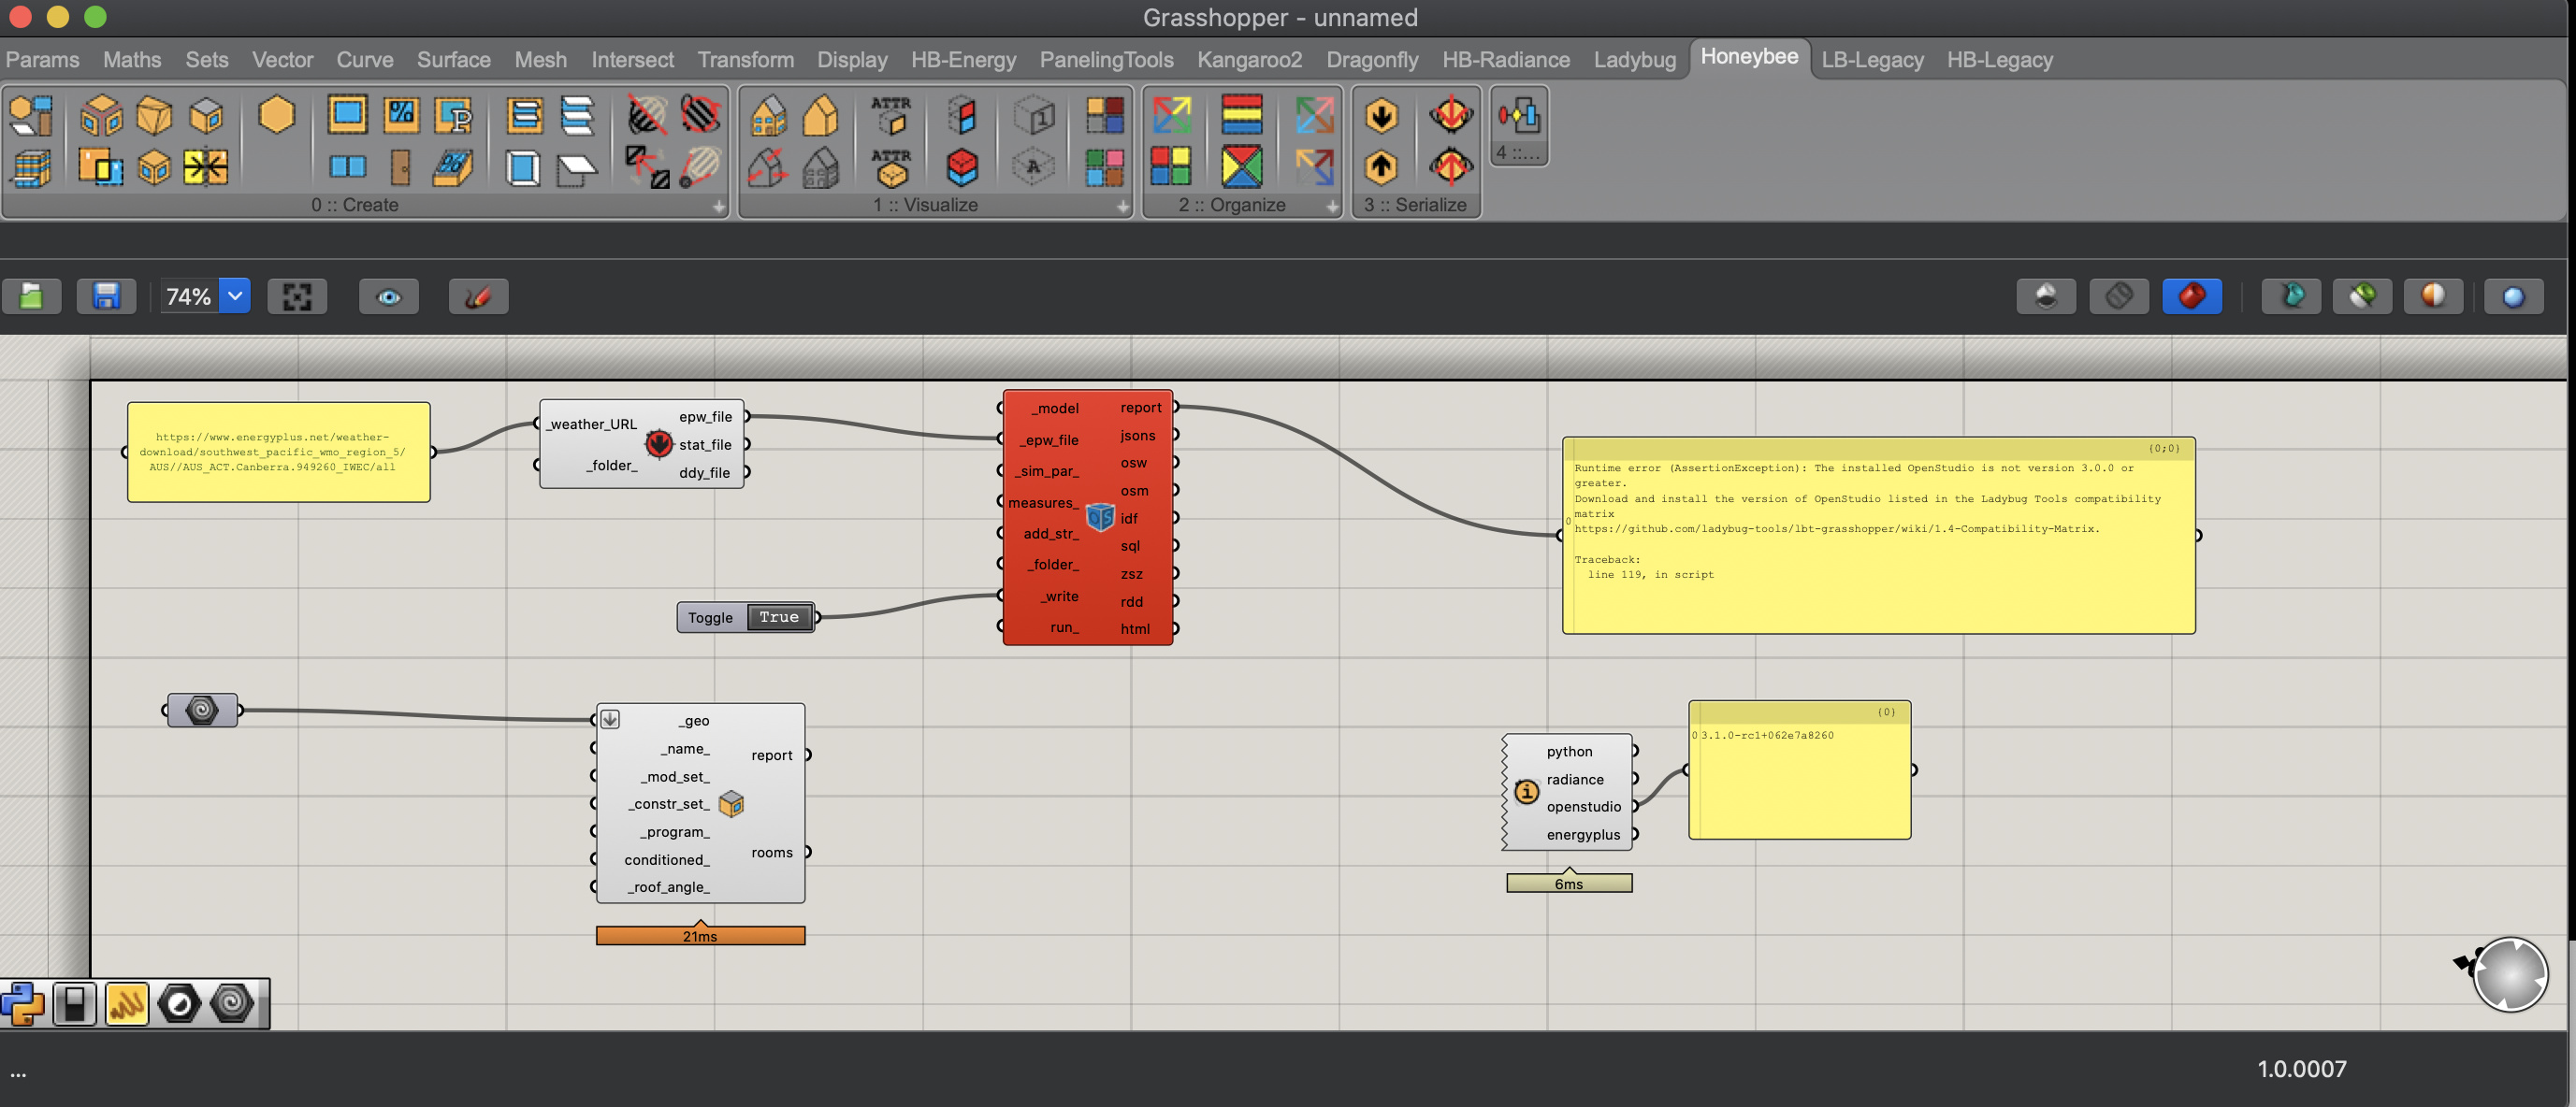This screenshot has width=2576, height=1107.
Task: Open the 74% zoom dropdown
Action: pos(235,296)
